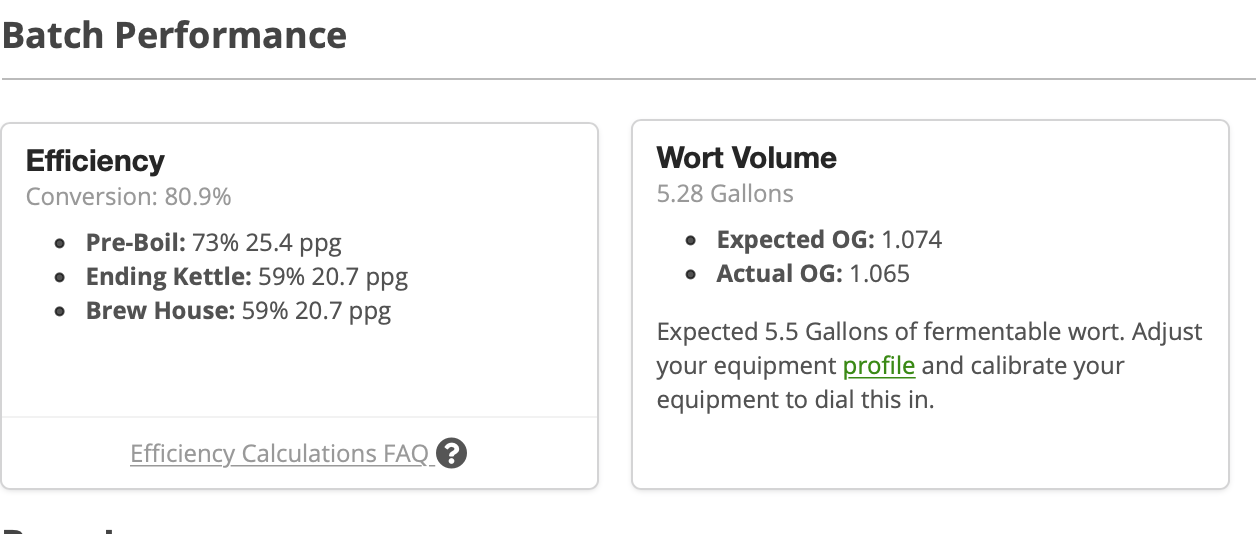Click the 5.28 Gallons subtitle

pyautogui.click(x=725, y=194)
